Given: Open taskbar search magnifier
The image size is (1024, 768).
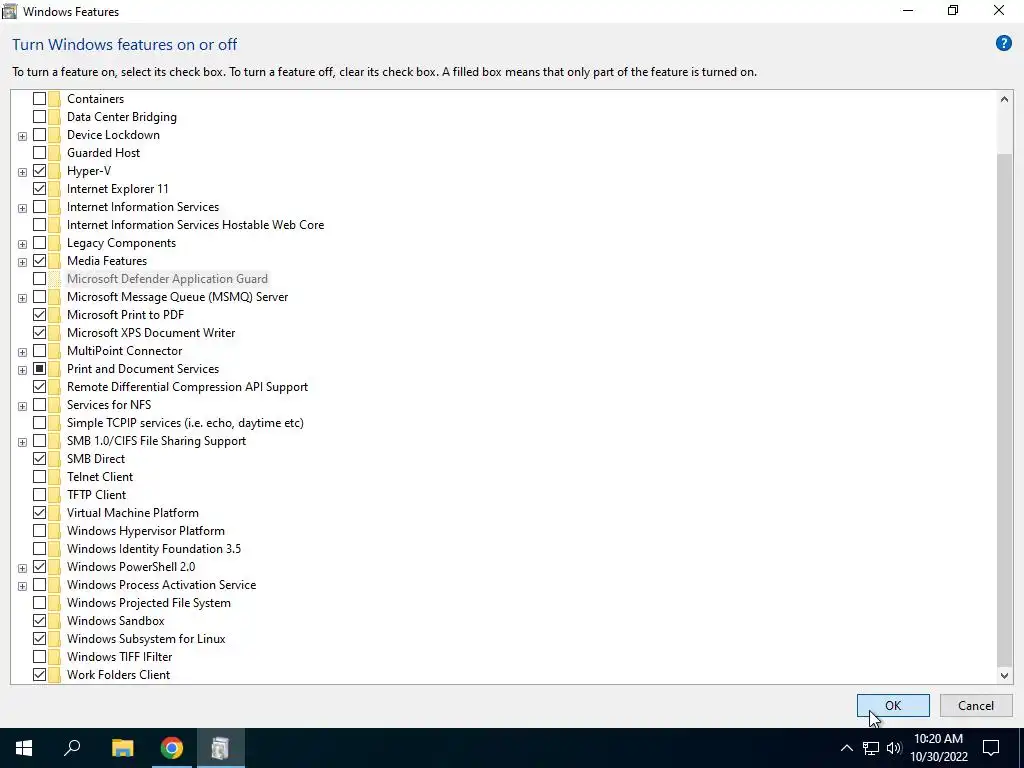Looking at the screenshot, I should (72, 748).
